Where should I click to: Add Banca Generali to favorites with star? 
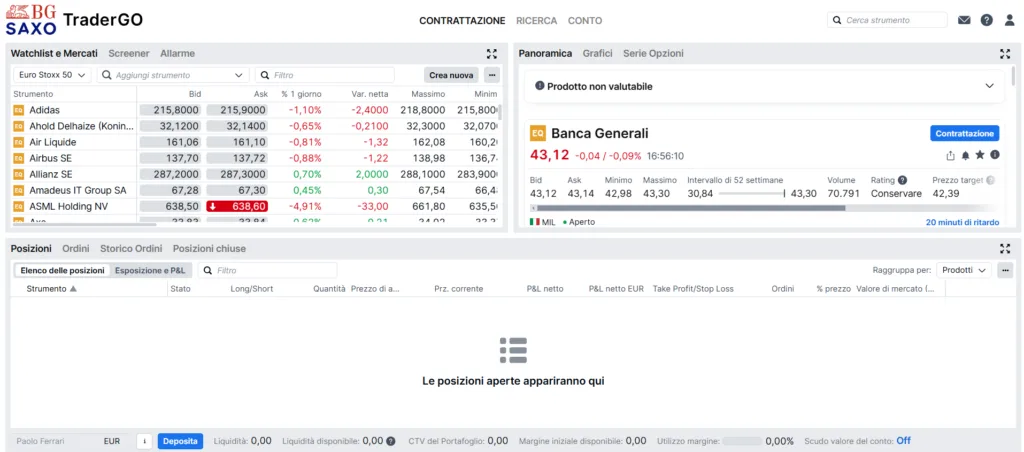pos(980,155)
